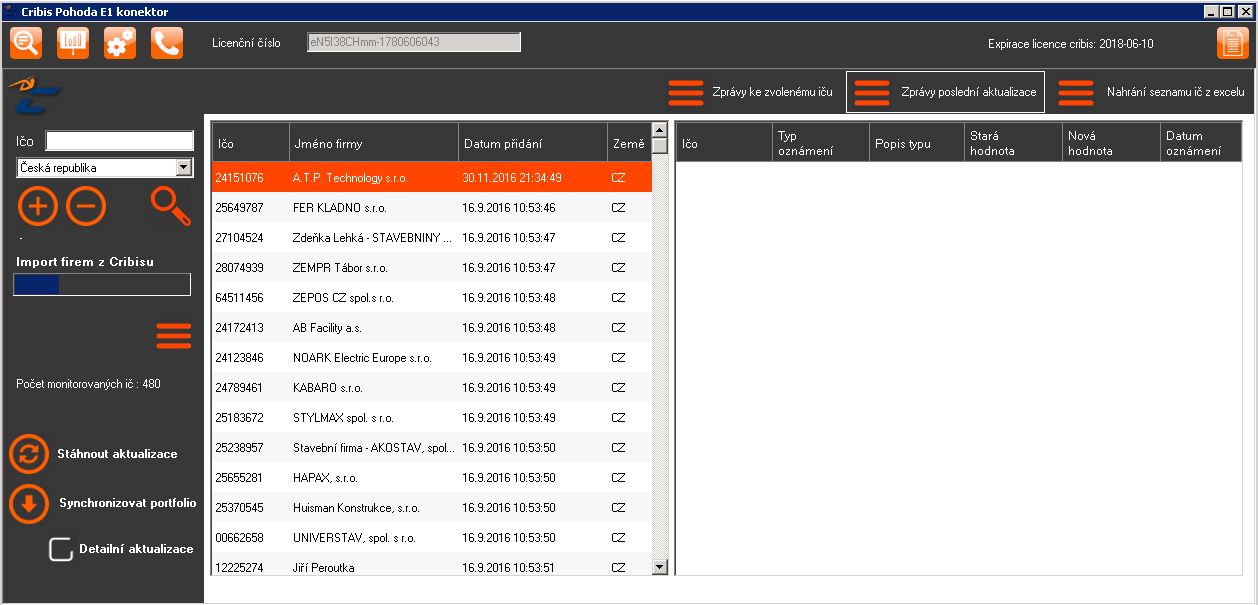This screenshot has height=605, width=1258.
Task: Select Stavební firma - AKOSTAV row
Action: tap(431, 447)
